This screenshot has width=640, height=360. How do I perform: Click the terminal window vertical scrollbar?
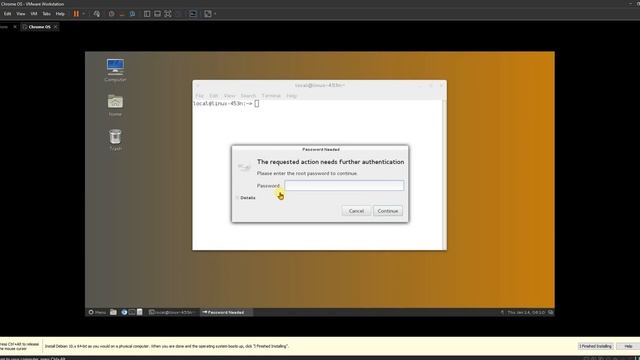click(x=444, y=175)
